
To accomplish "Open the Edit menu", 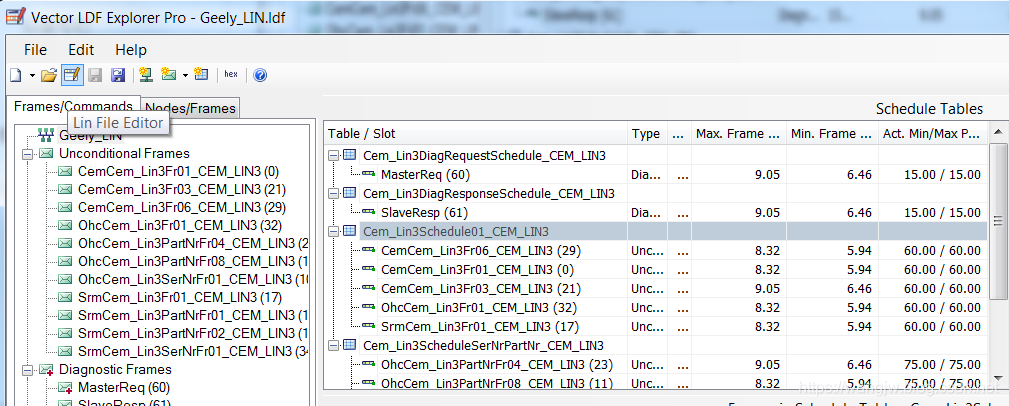I will 81,50.
